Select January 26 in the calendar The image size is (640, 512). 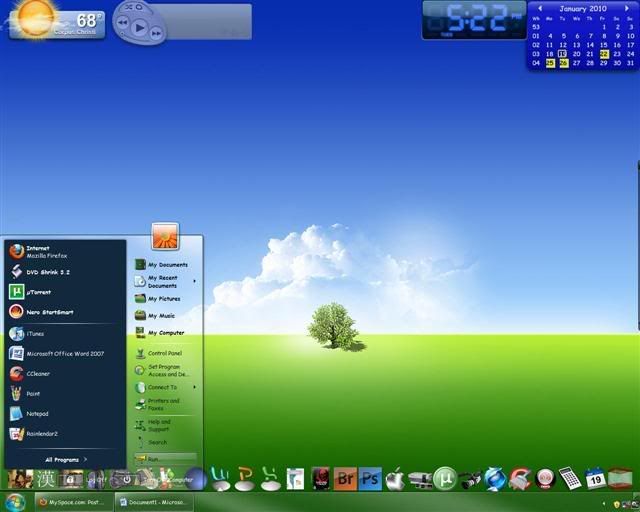click(x=564, y=63)
